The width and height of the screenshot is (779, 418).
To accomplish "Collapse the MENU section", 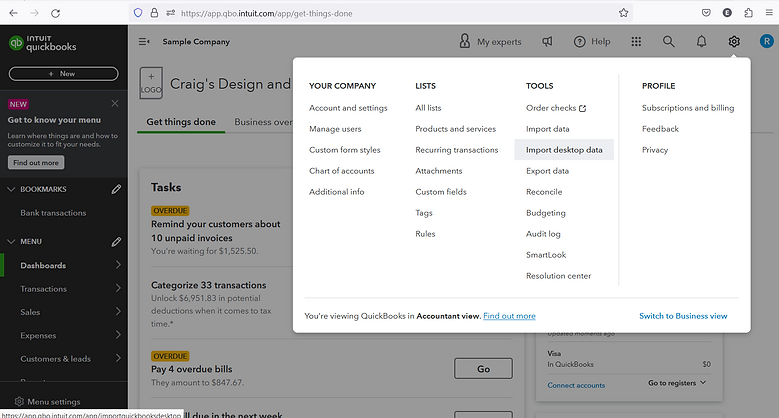I will coord(11,242).
